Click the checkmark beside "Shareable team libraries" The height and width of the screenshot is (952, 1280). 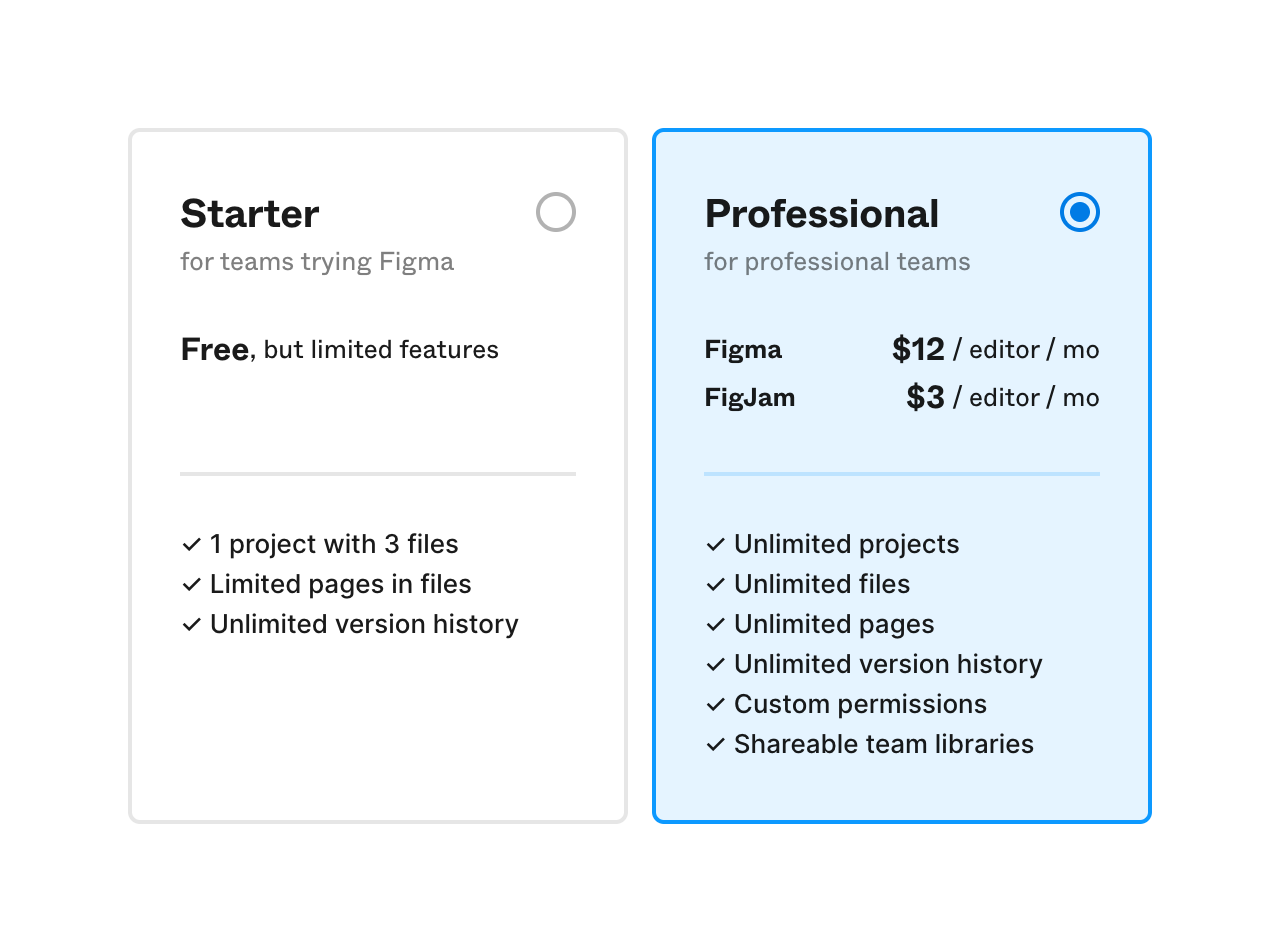pyautogui.click(x=715, y=744)
